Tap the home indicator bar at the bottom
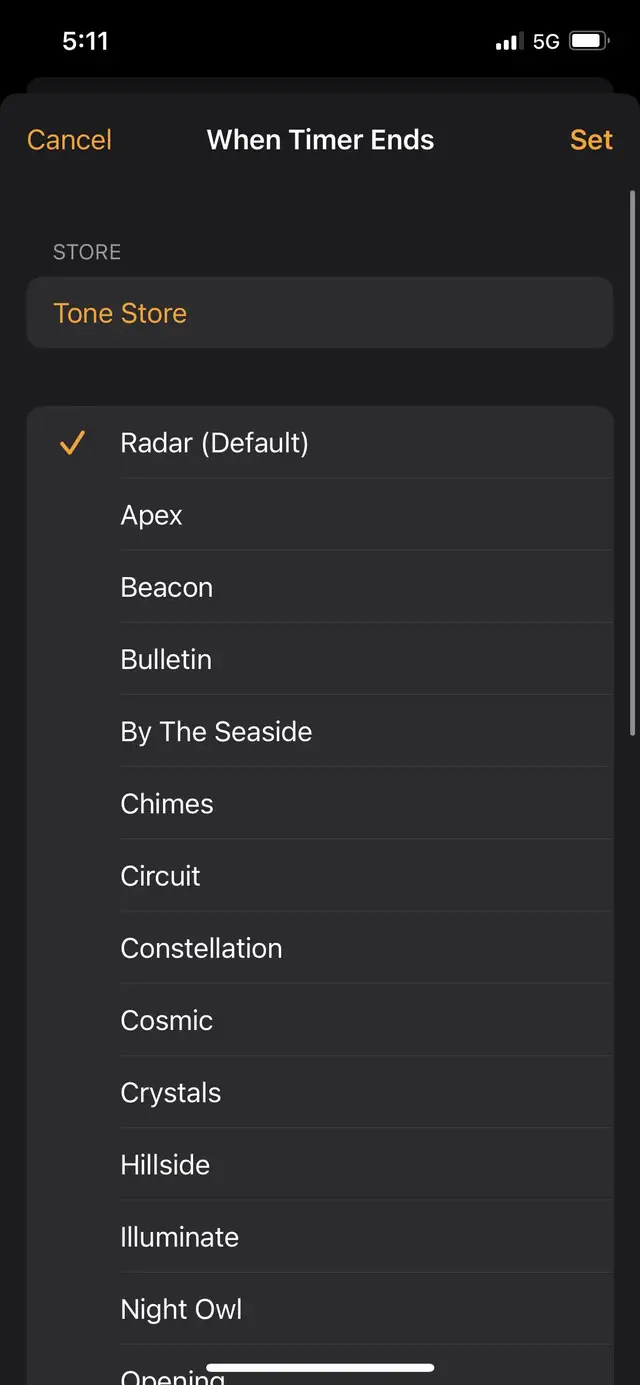 pos(320,1366)
